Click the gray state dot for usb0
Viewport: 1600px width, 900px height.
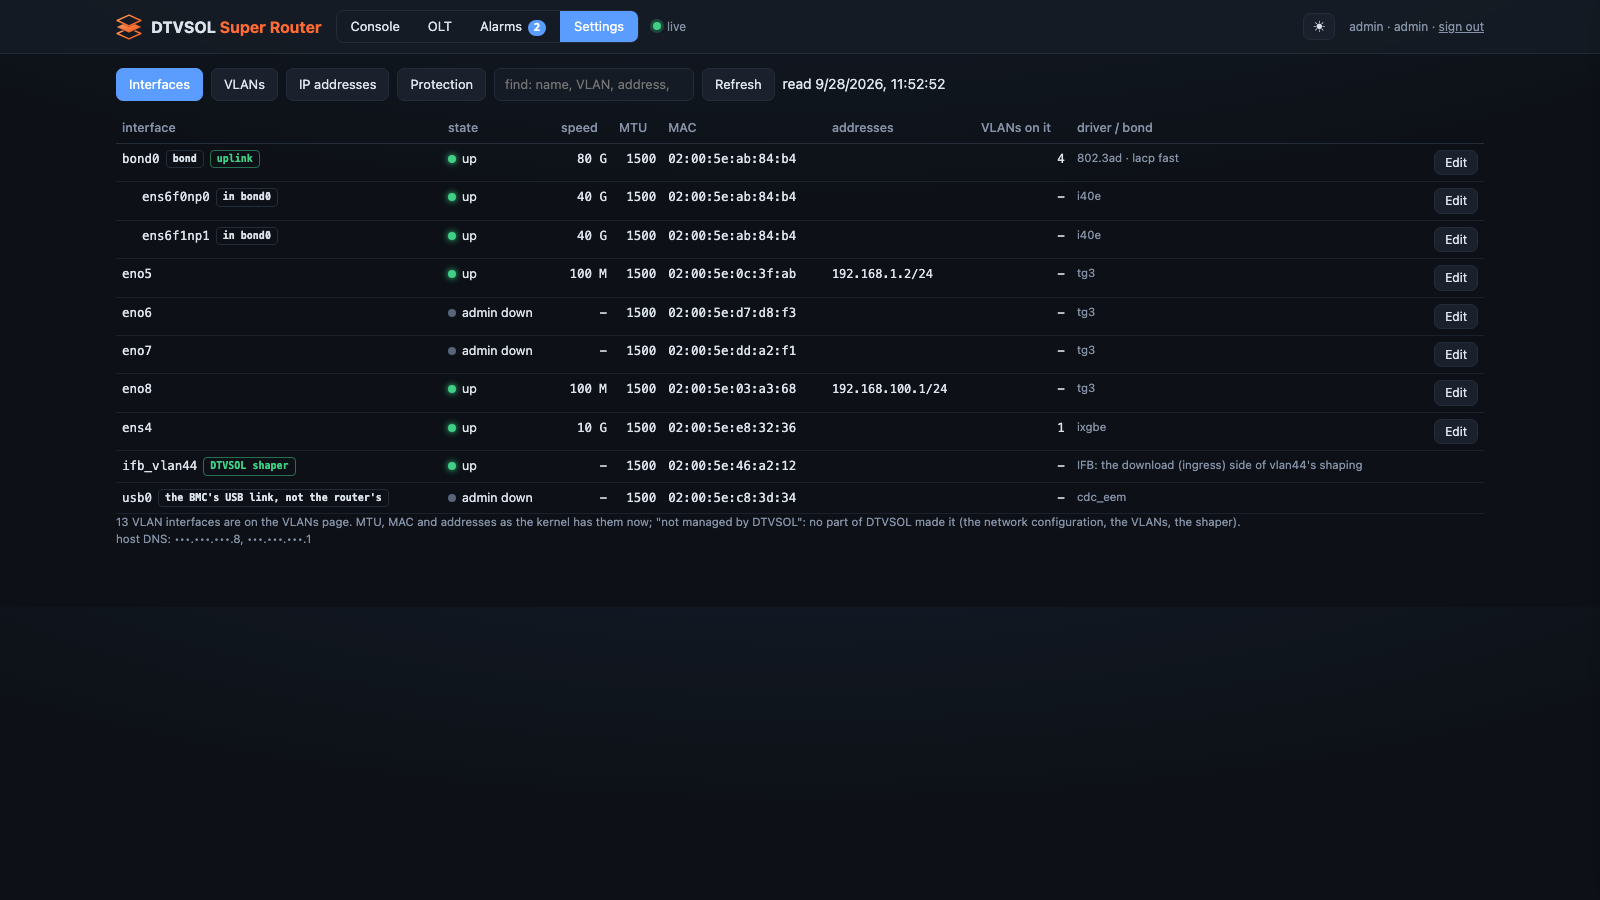pyautogui.click(x=452, y=498)
